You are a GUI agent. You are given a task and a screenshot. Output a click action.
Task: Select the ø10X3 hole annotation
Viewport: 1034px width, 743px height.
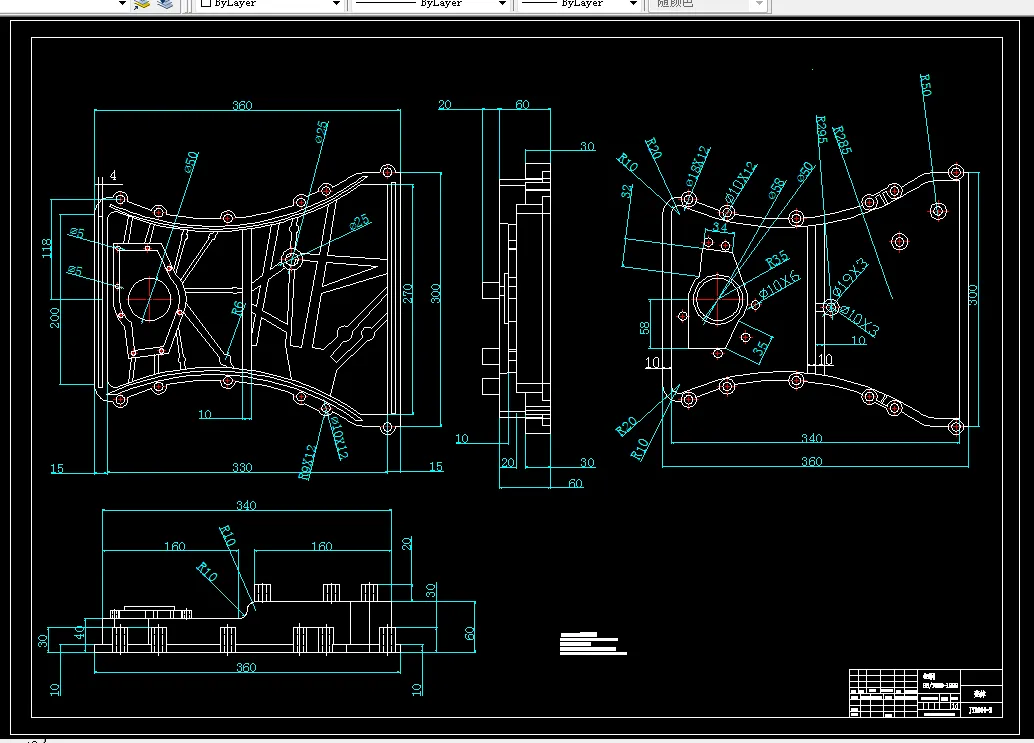pos(860,322)
